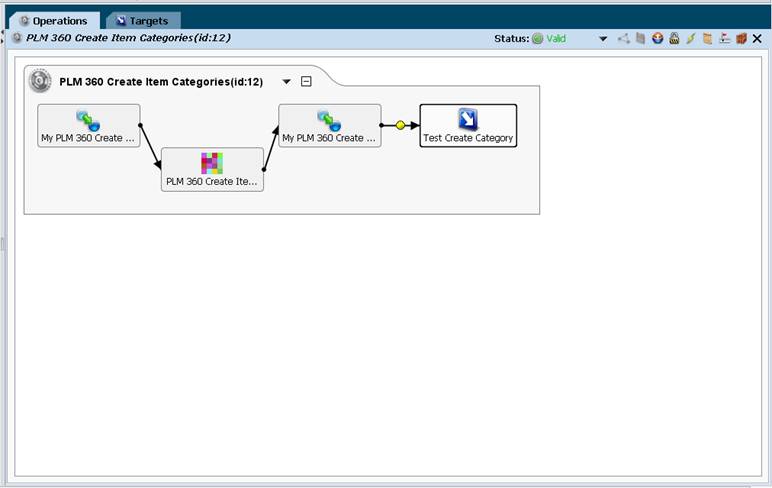Select the second My PLM 360 Create node
This screenshot has height=488, width=772.
[330, 126]
